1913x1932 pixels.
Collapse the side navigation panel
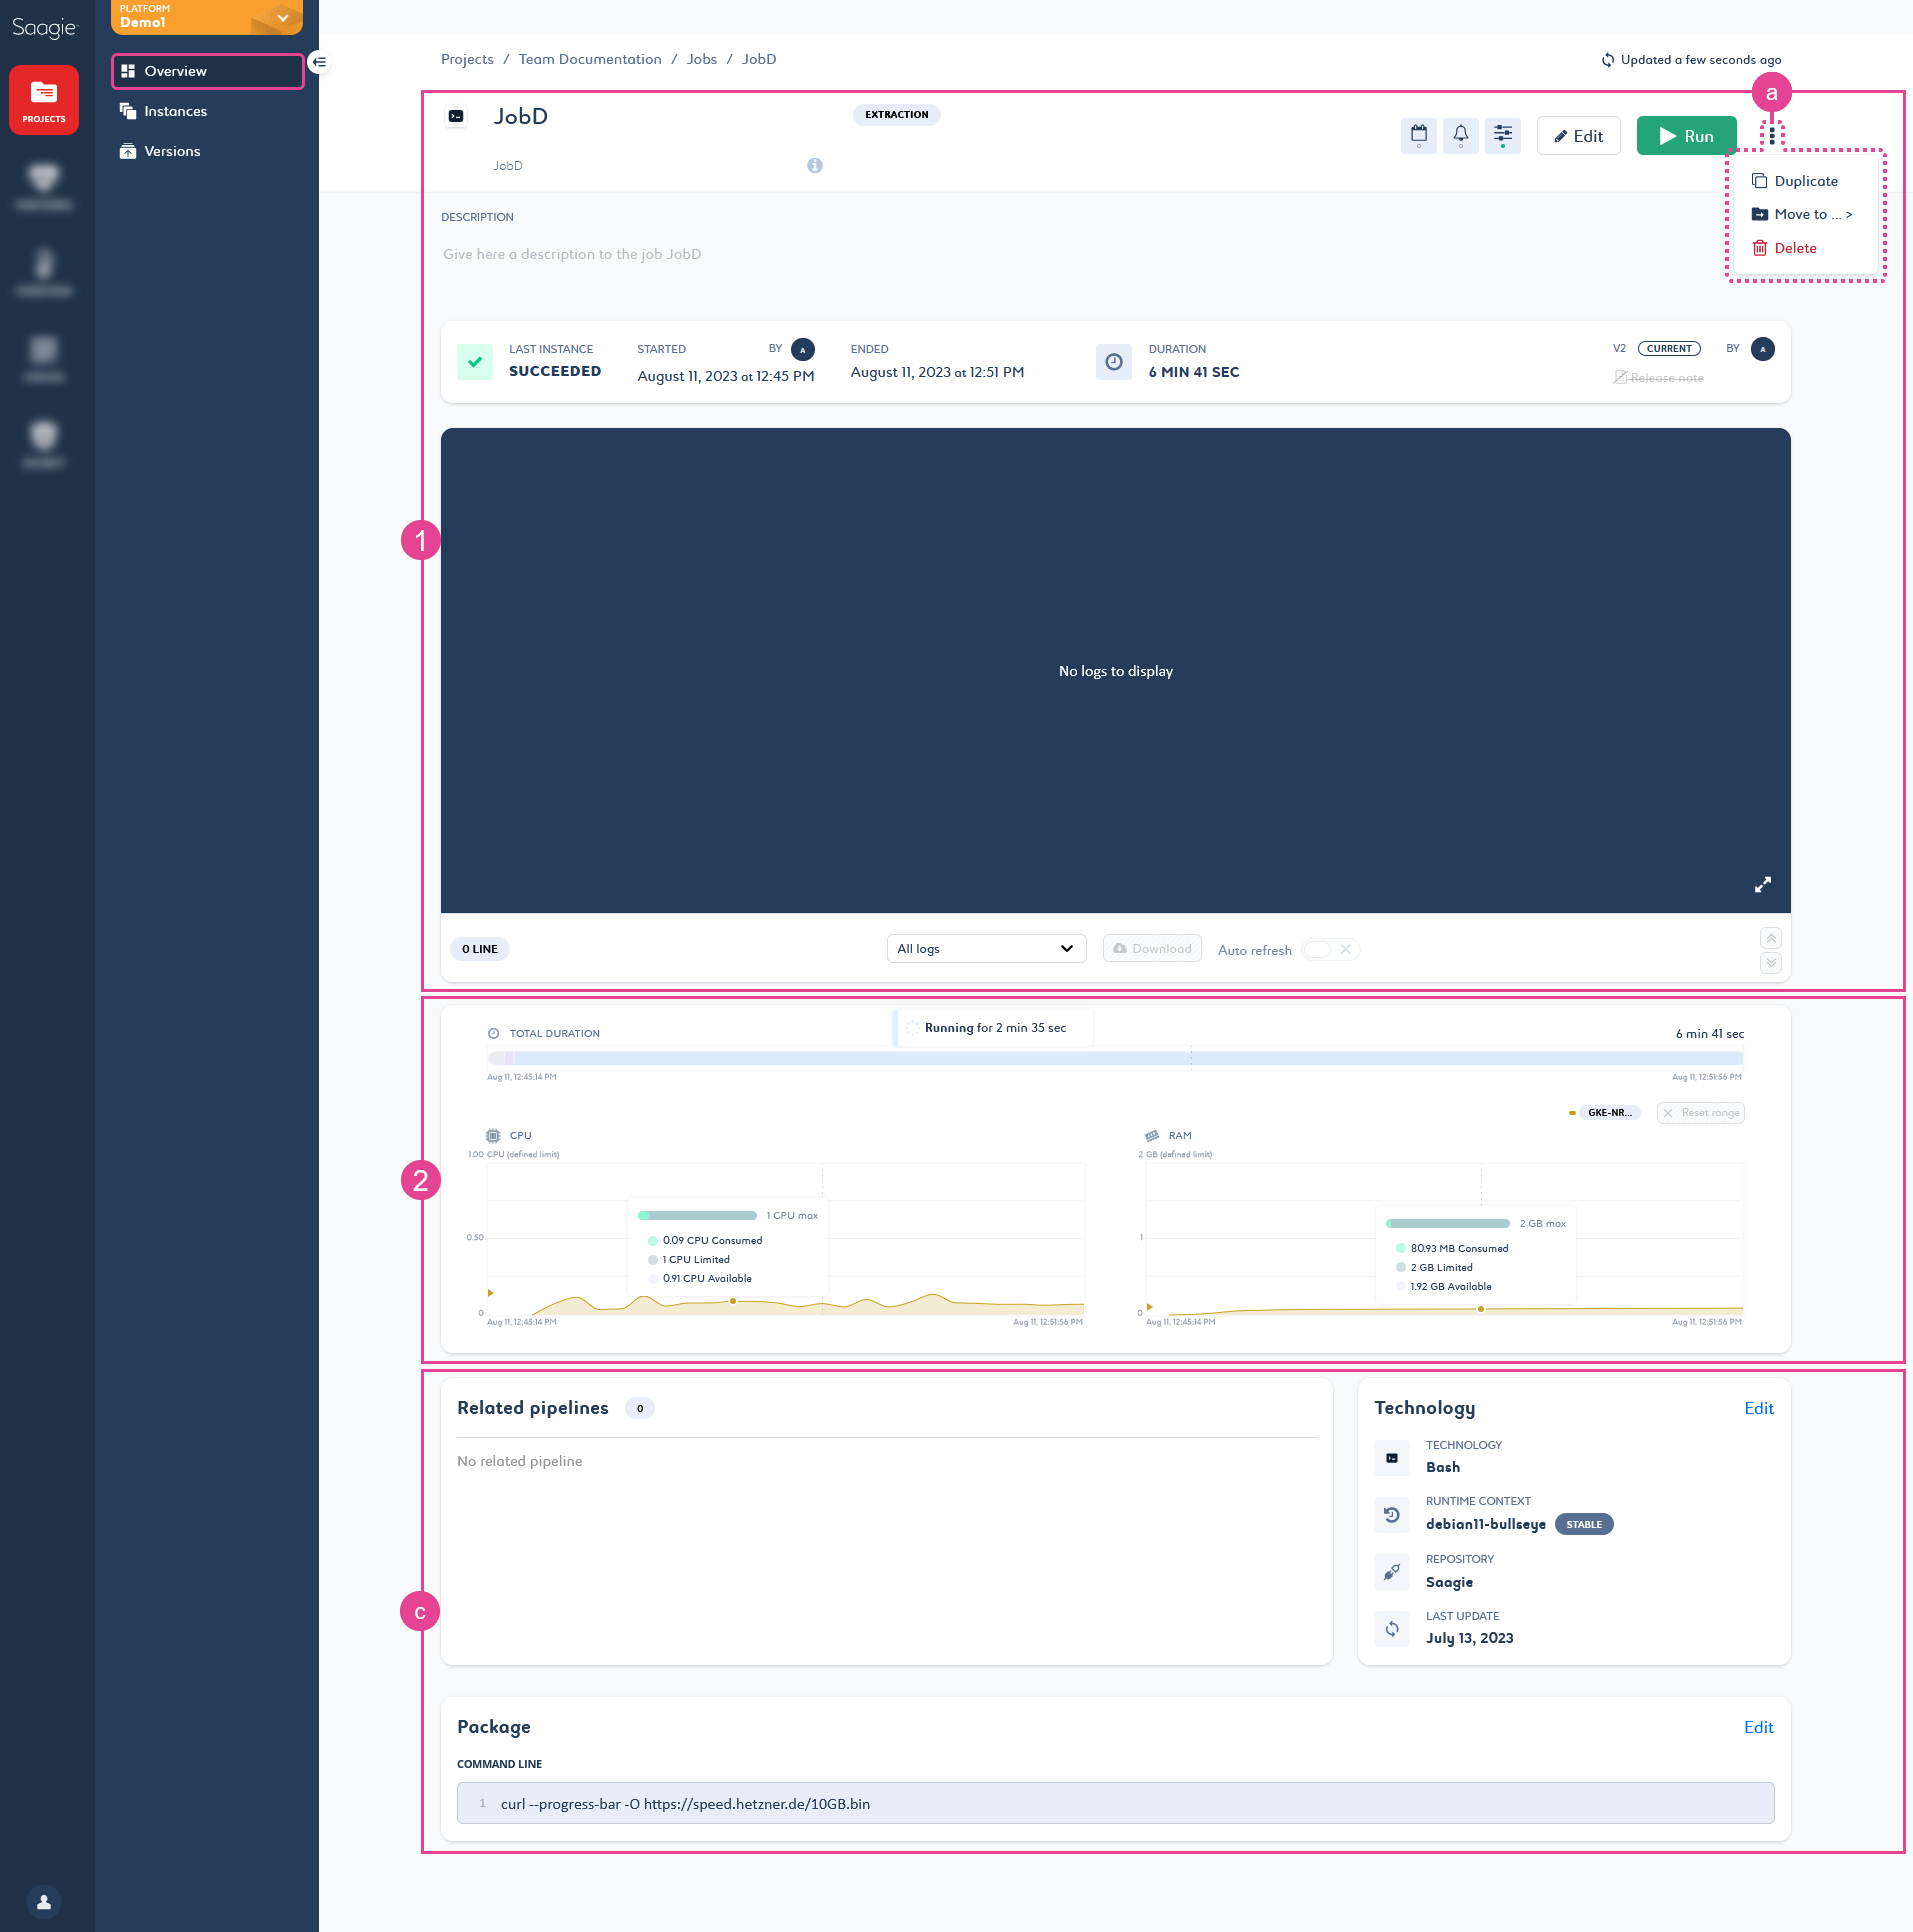318,62
